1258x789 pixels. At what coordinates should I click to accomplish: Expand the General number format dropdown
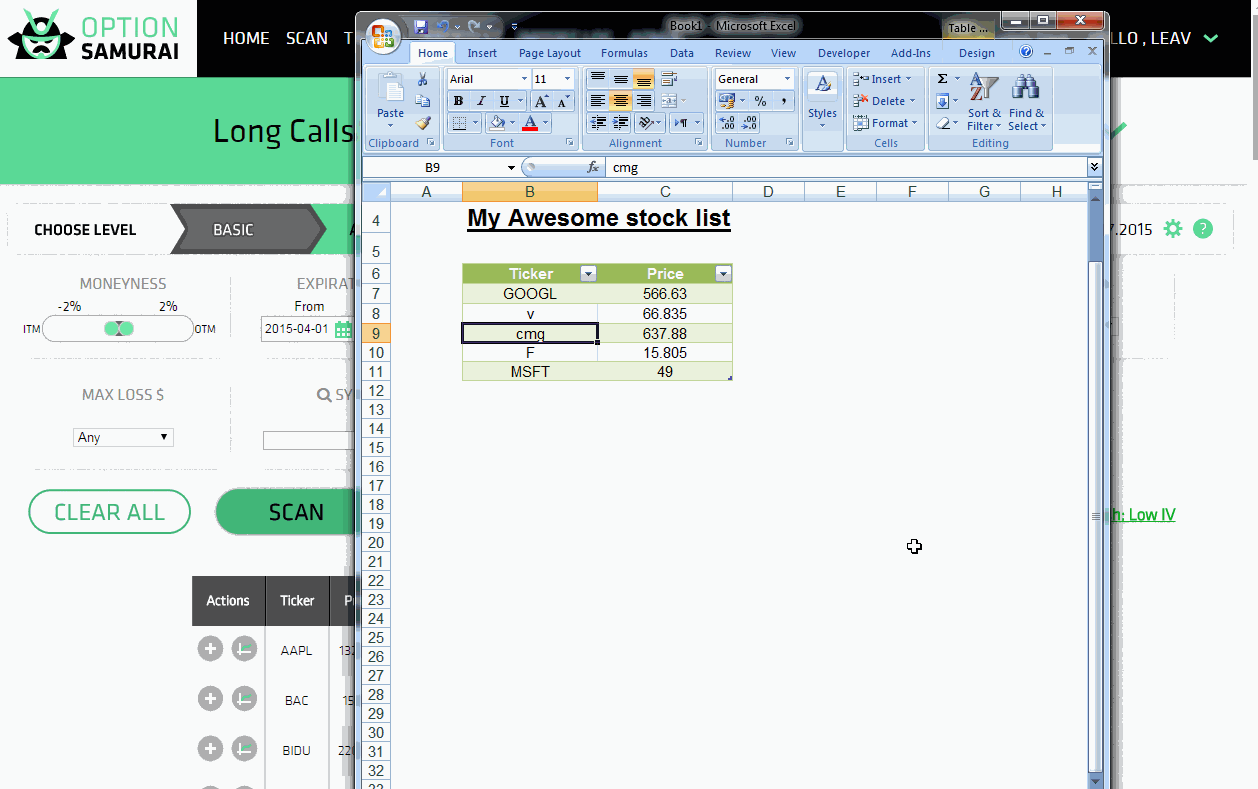pos(787,79)
